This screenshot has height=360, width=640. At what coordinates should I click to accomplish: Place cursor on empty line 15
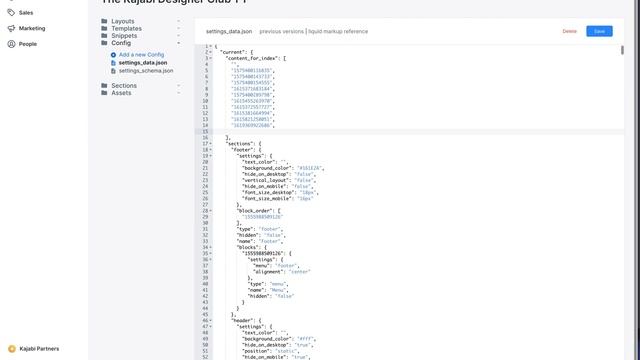(418, 131)
